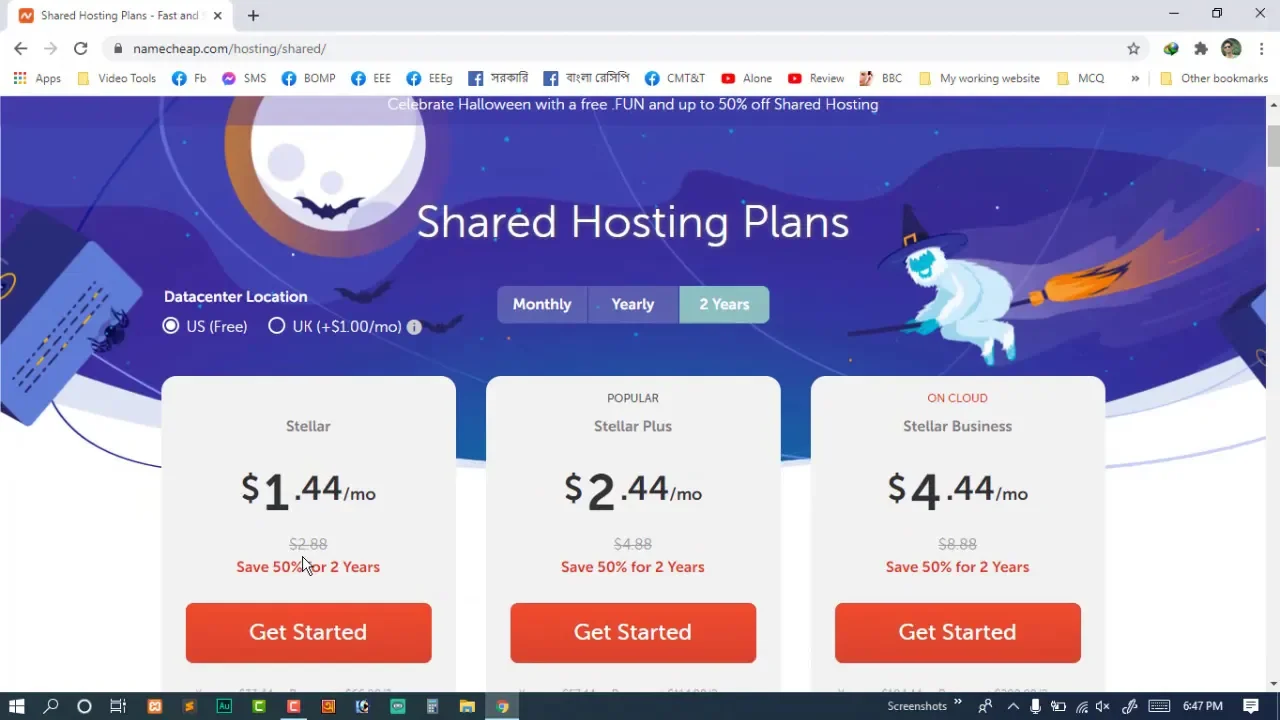Screen dimensions: 1280x720
Task: Select US (Free) datacenter location
Action: pyautogui.click(x=205, y=326)
